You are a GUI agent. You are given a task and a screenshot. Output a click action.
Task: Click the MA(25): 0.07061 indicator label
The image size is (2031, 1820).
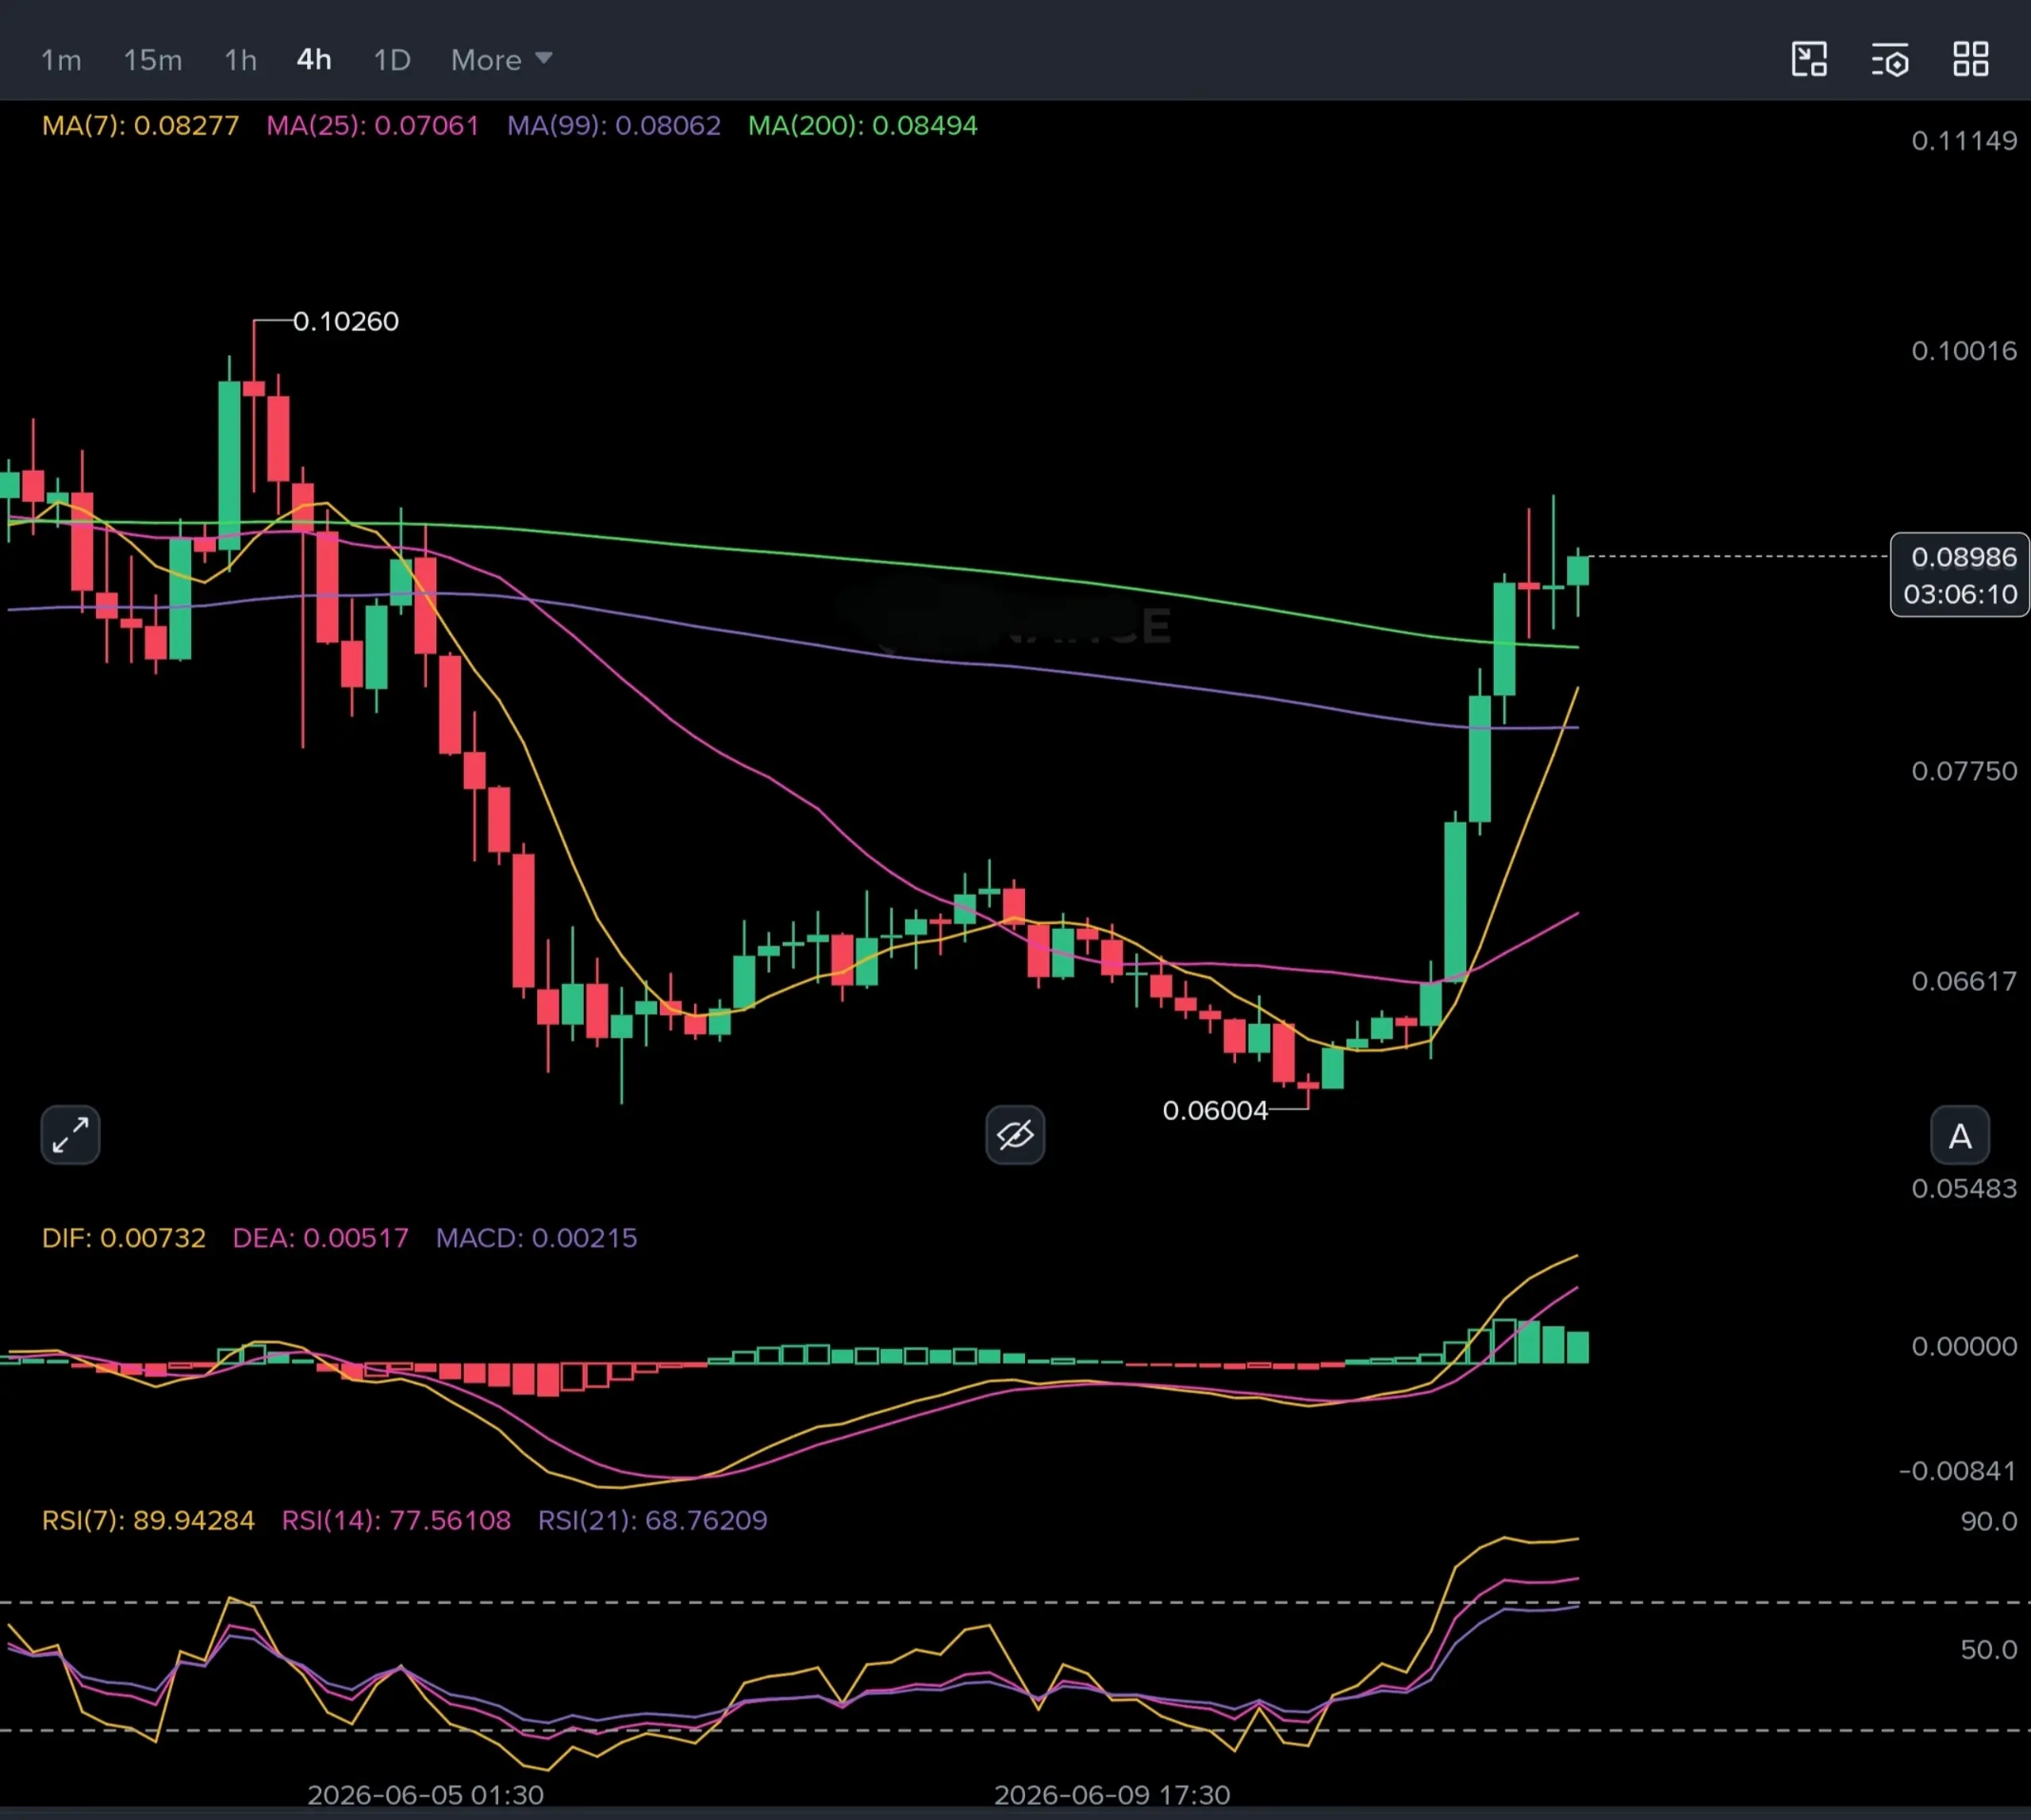[x=373, y=126]
